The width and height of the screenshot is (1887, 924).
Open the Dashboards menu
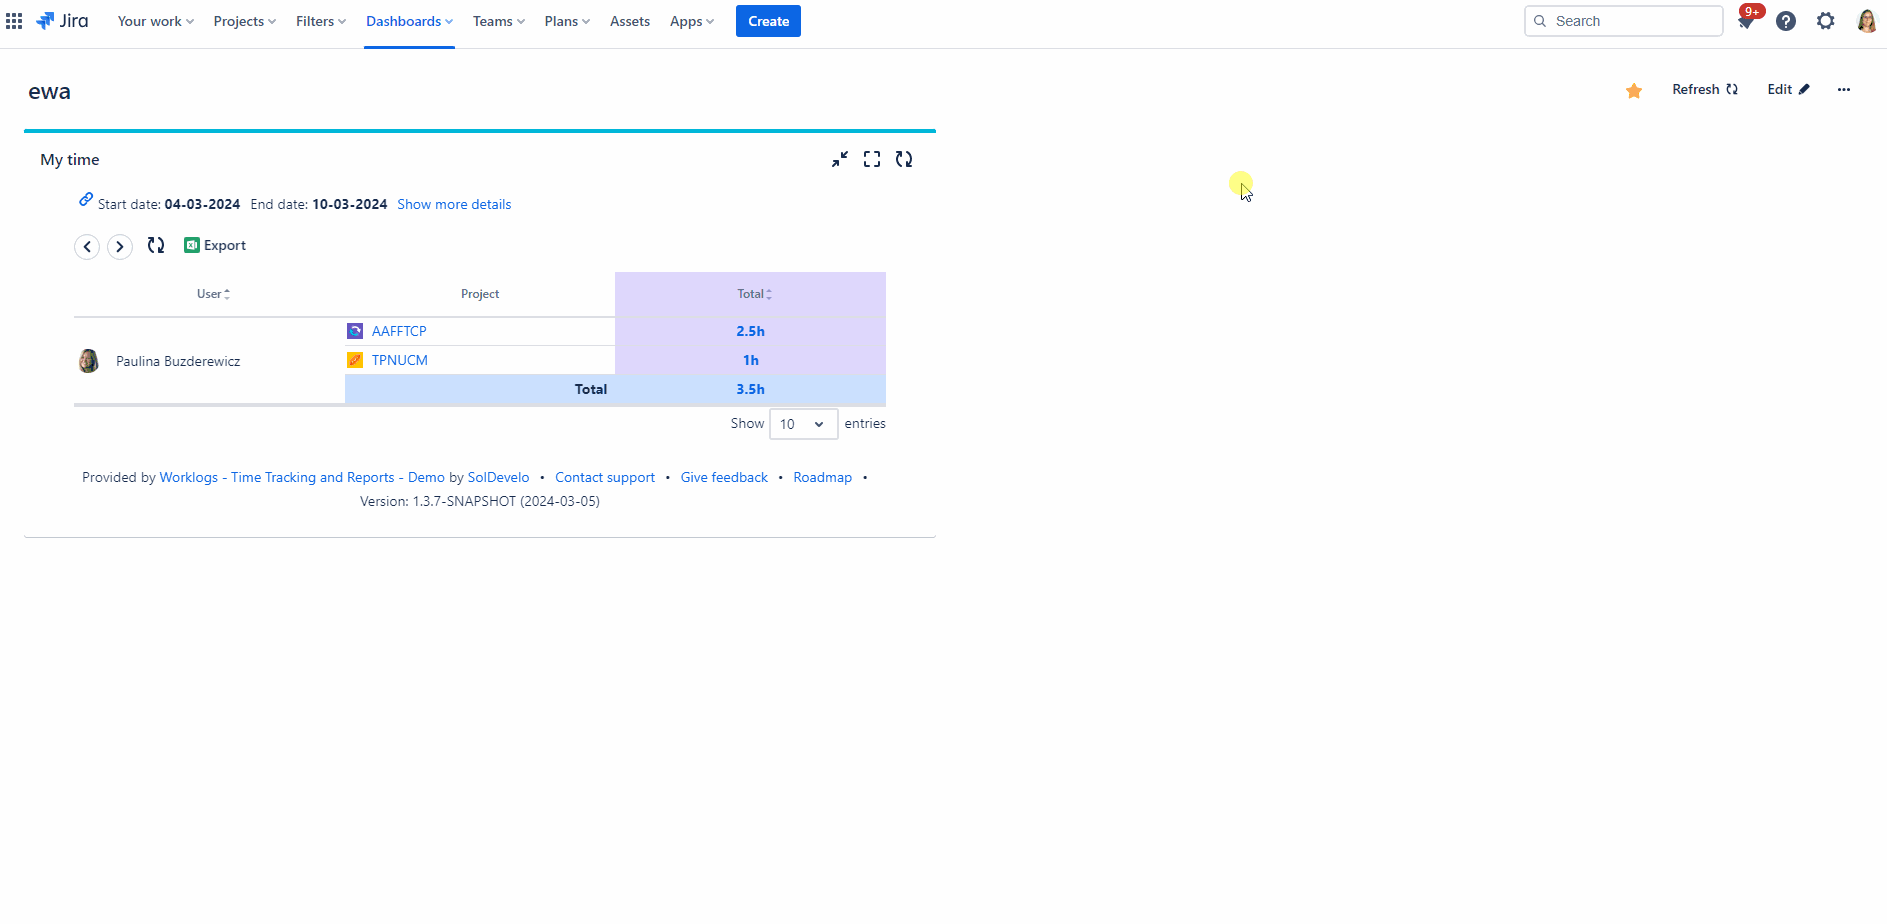tap(408, 20)
